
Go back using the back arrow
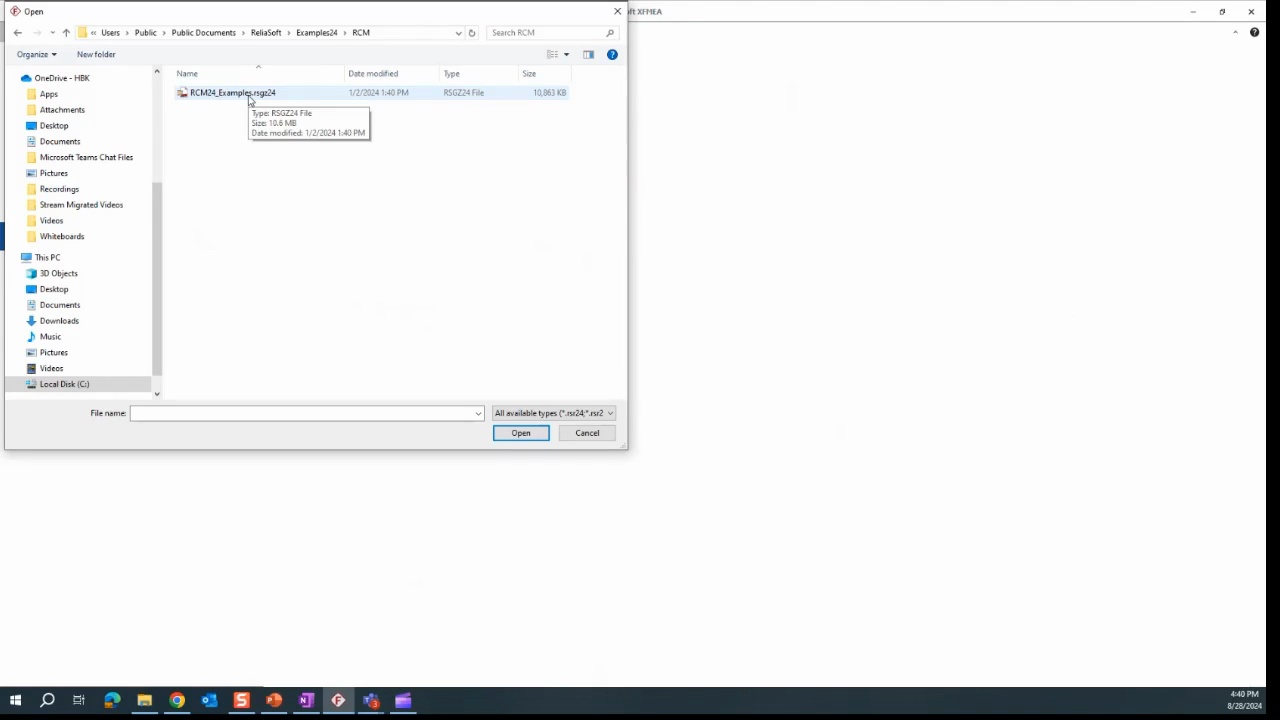point(17,33)
